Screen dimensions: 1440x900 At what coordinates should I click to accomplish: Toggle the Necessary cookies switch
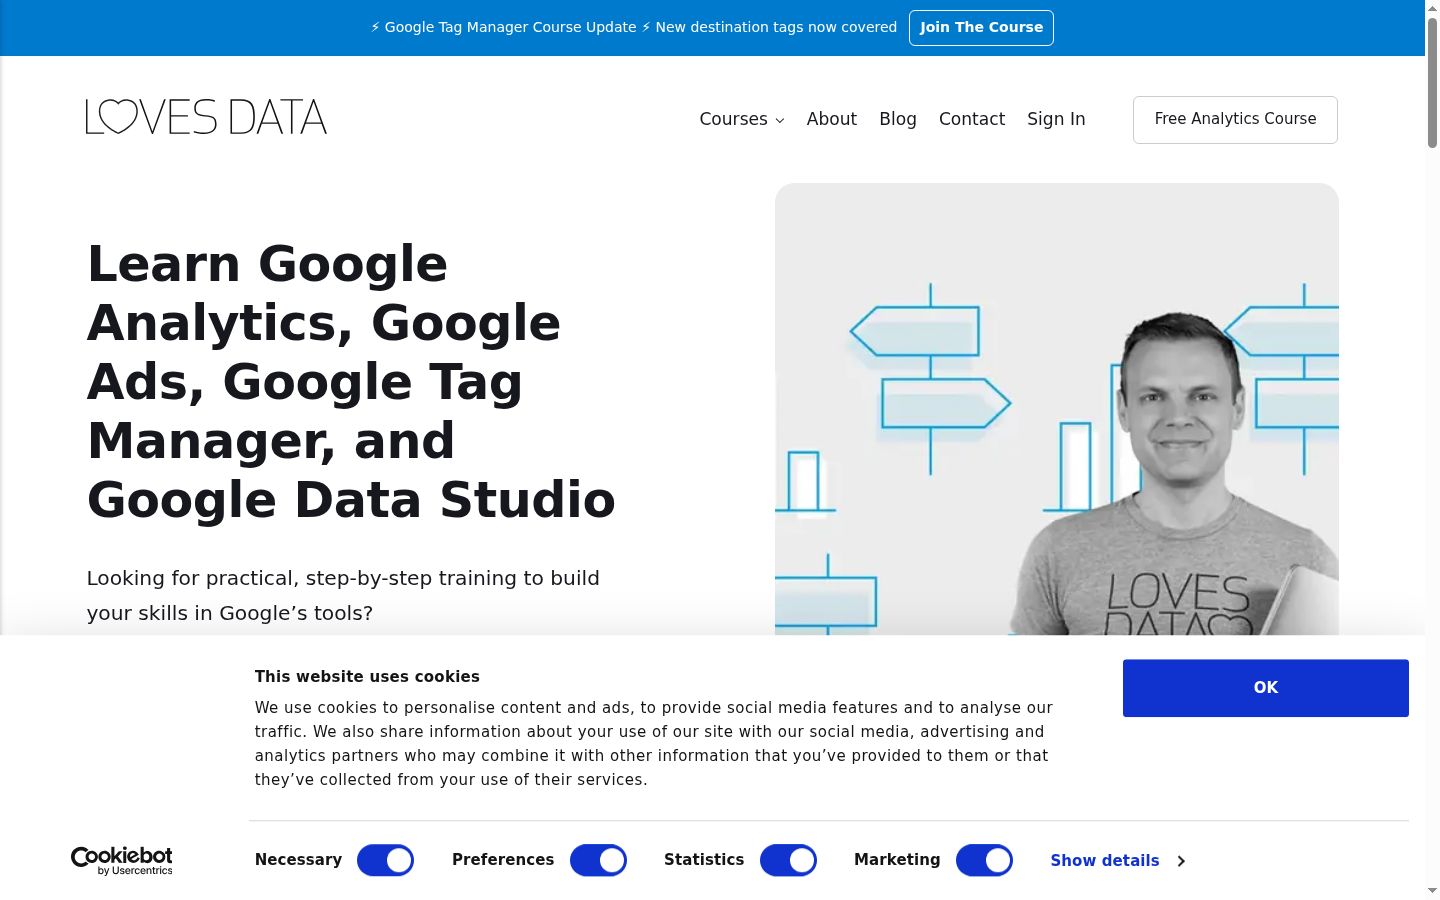click(x=385, y=860)
